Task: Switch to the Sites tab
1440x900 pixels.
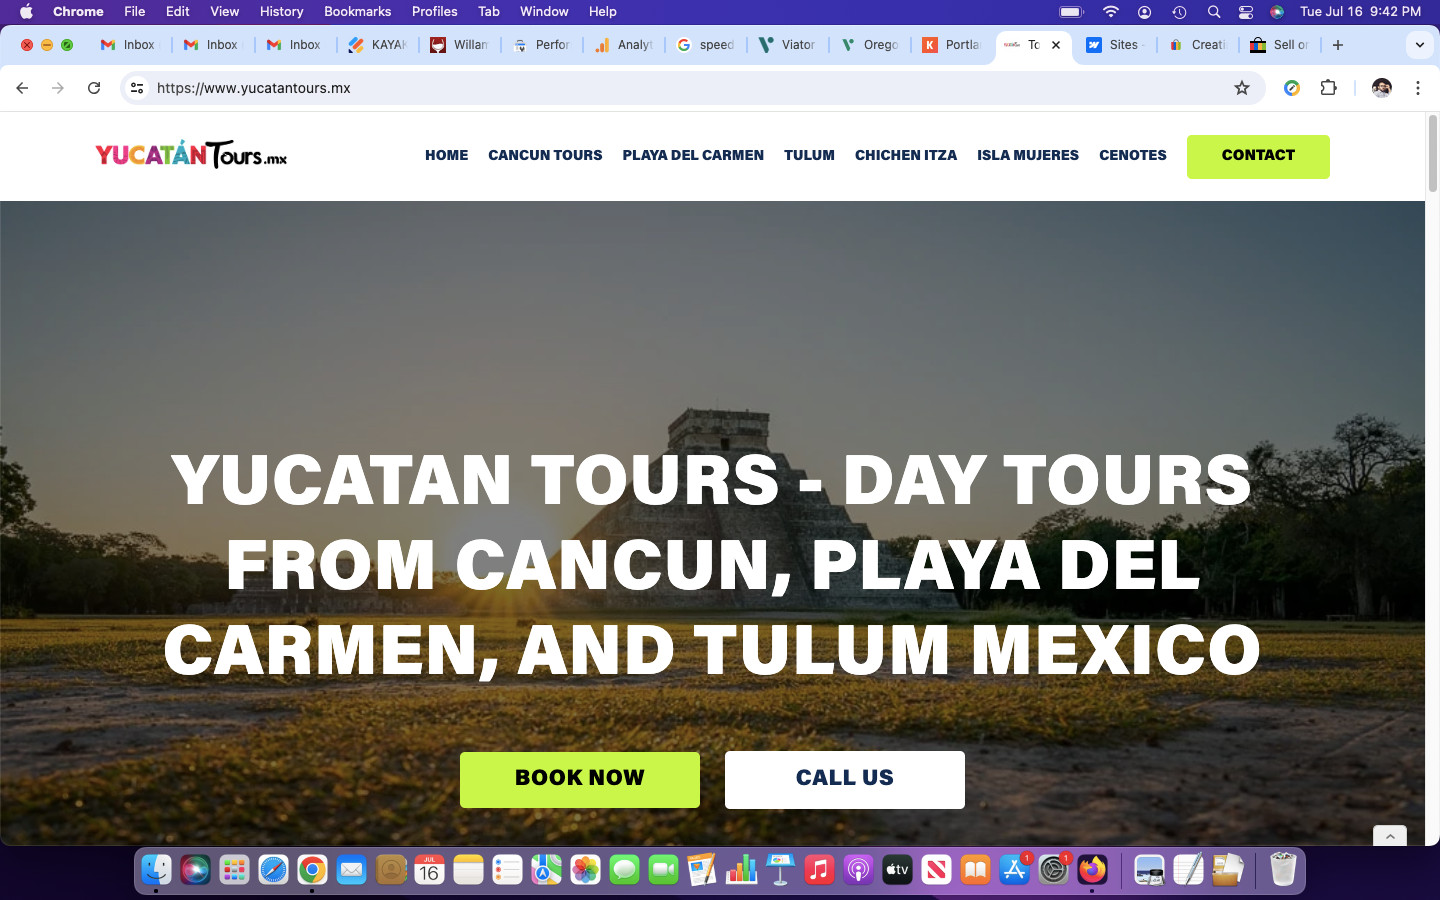Action: 1115,45
